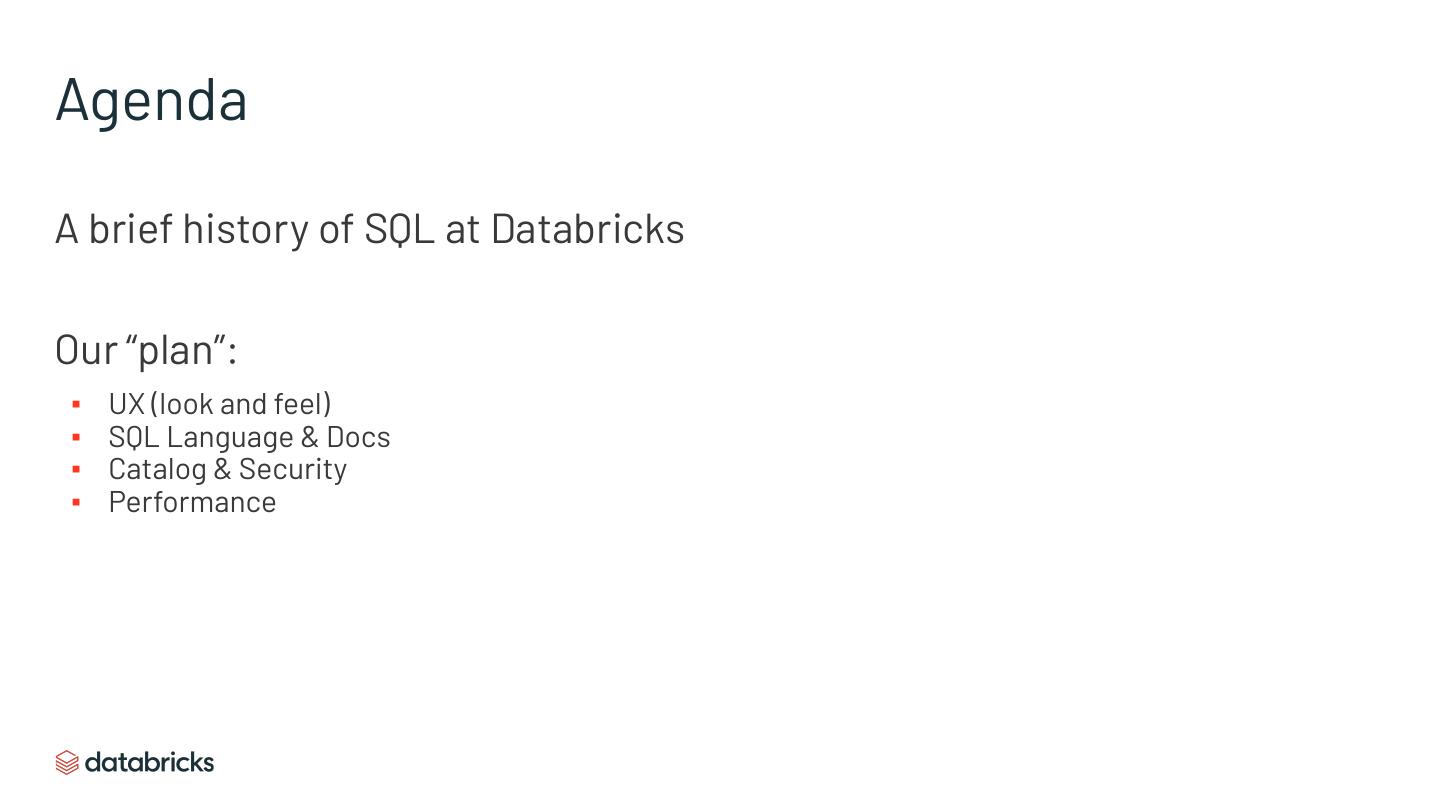The height and width of the screenshot is (810, 1440).
Task: Select the 'Our "plan":' heading
Action: 146,350
